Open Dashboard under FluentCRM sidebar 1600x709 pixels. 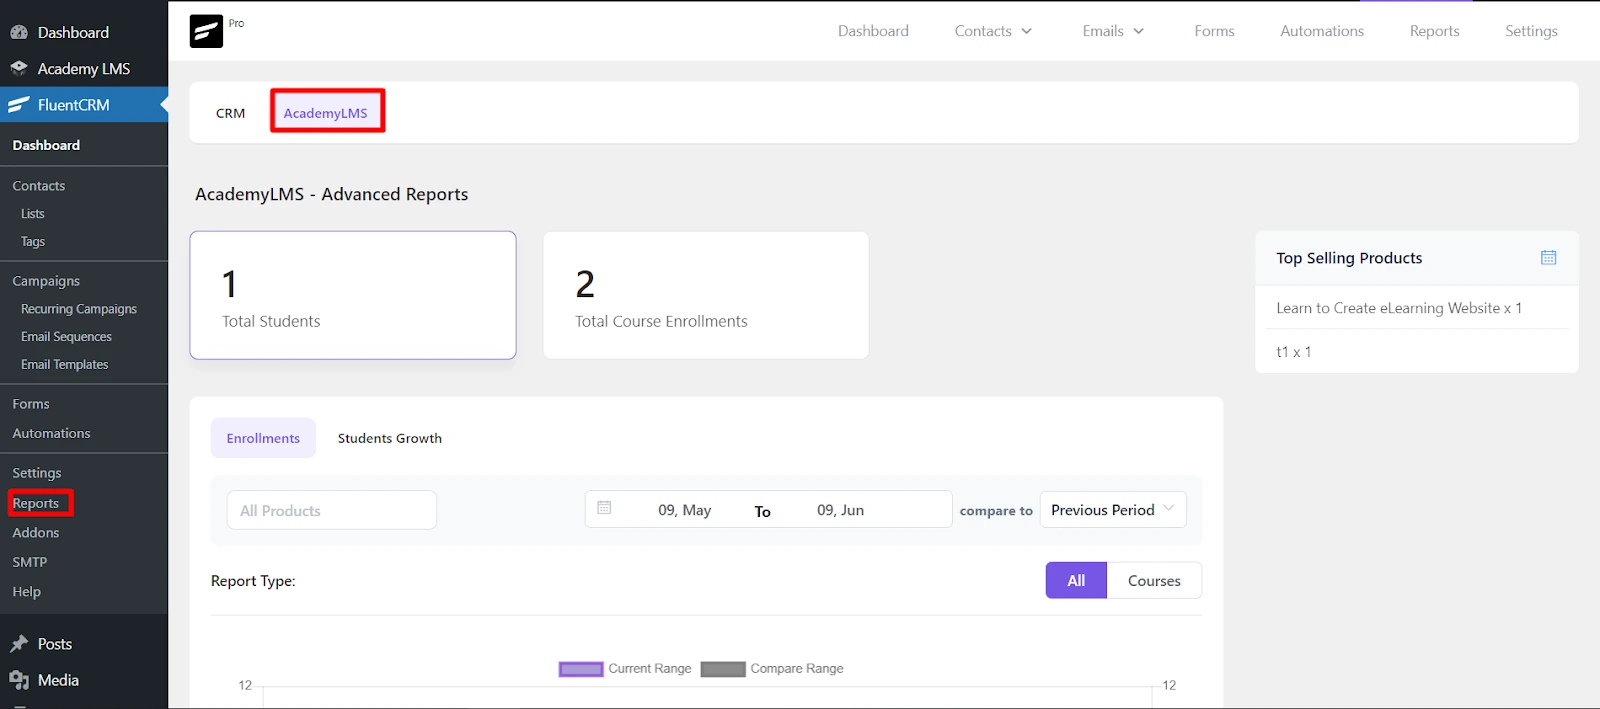(46, 145)
